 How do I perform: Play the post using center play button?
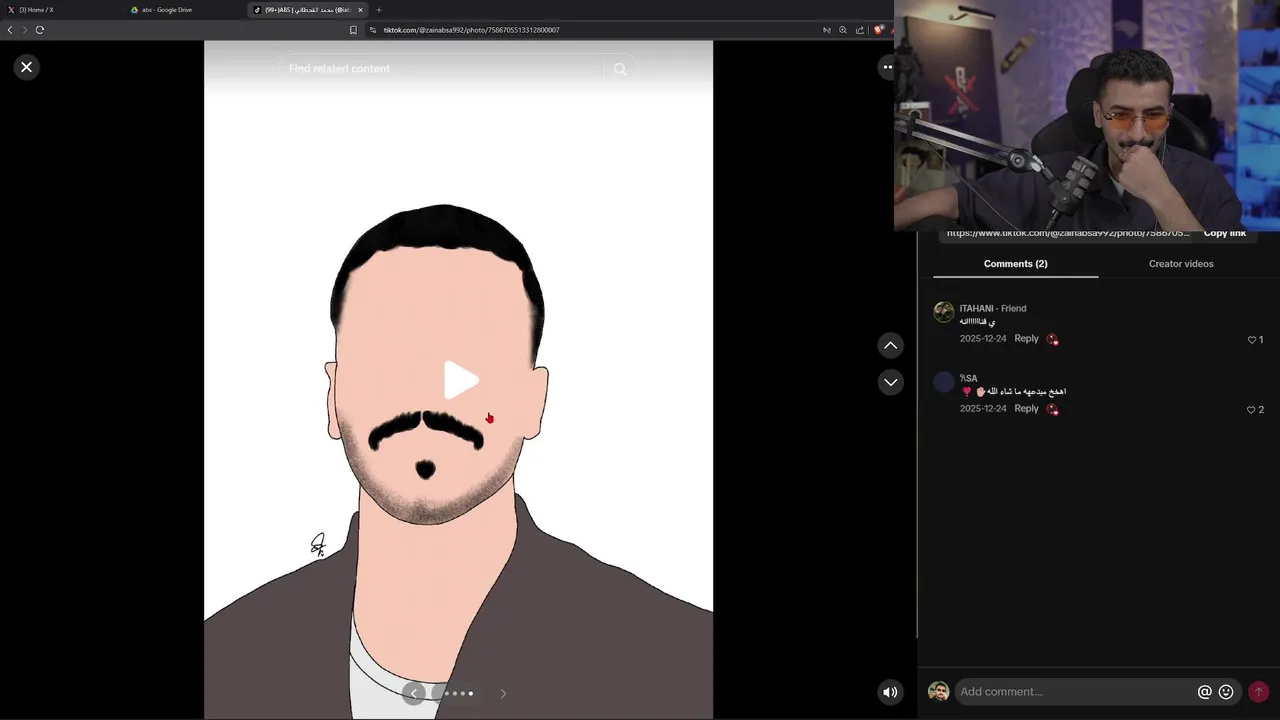click(460, 380)
